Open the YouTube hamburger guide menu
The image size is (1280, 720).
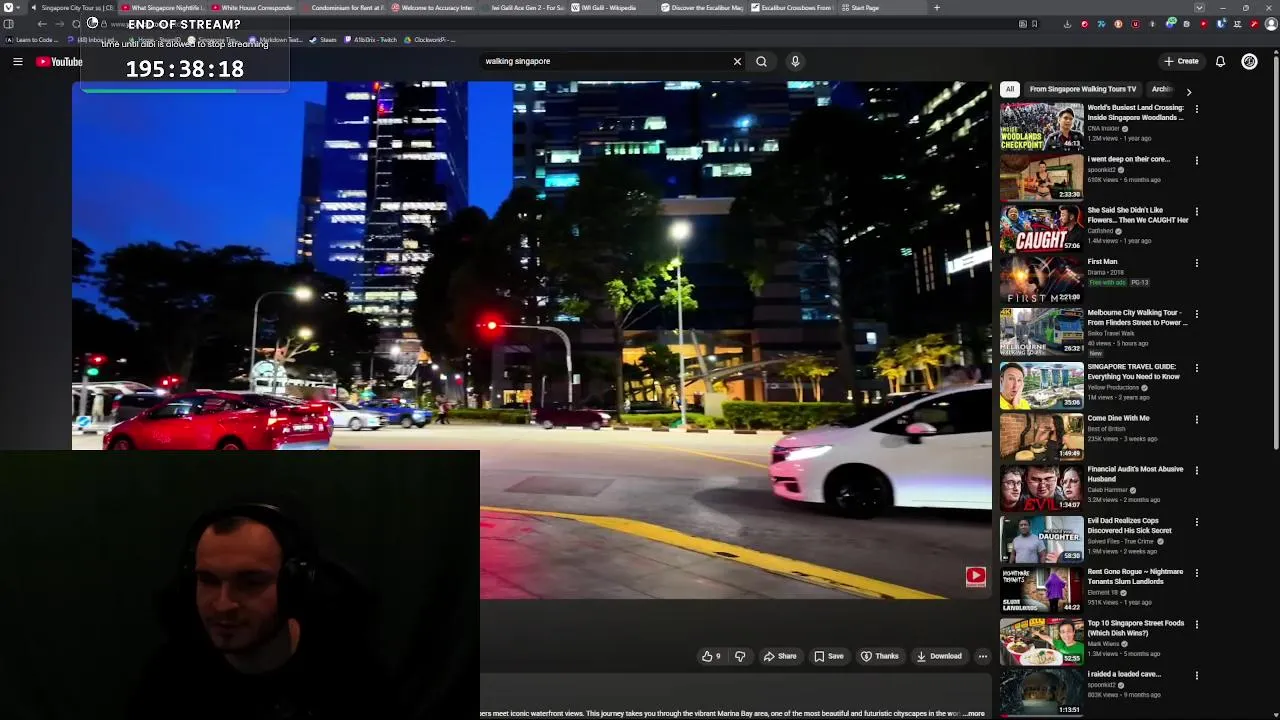click(x=17, y=62)
